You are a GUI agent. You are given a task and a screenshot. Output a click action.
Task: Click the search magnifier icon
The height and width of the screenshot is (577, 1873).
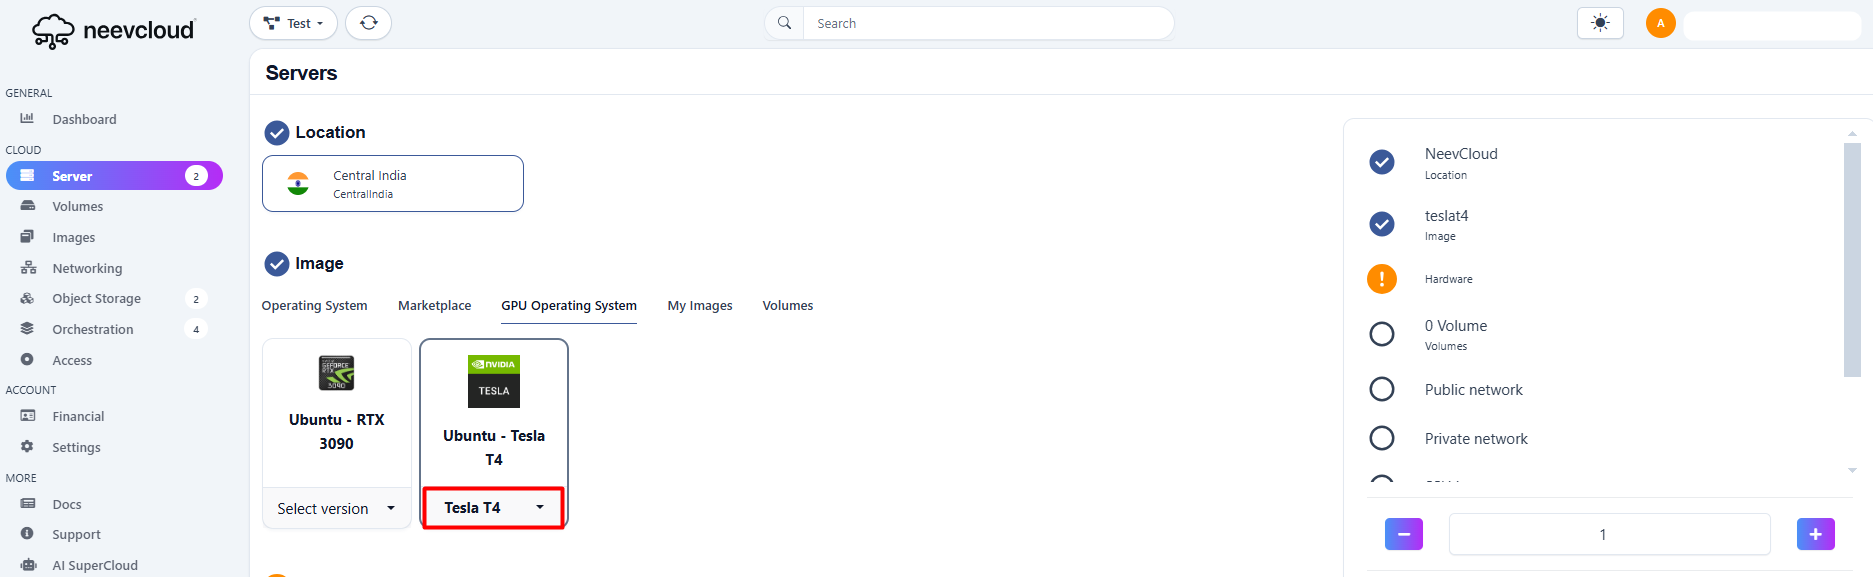[785, 23]
